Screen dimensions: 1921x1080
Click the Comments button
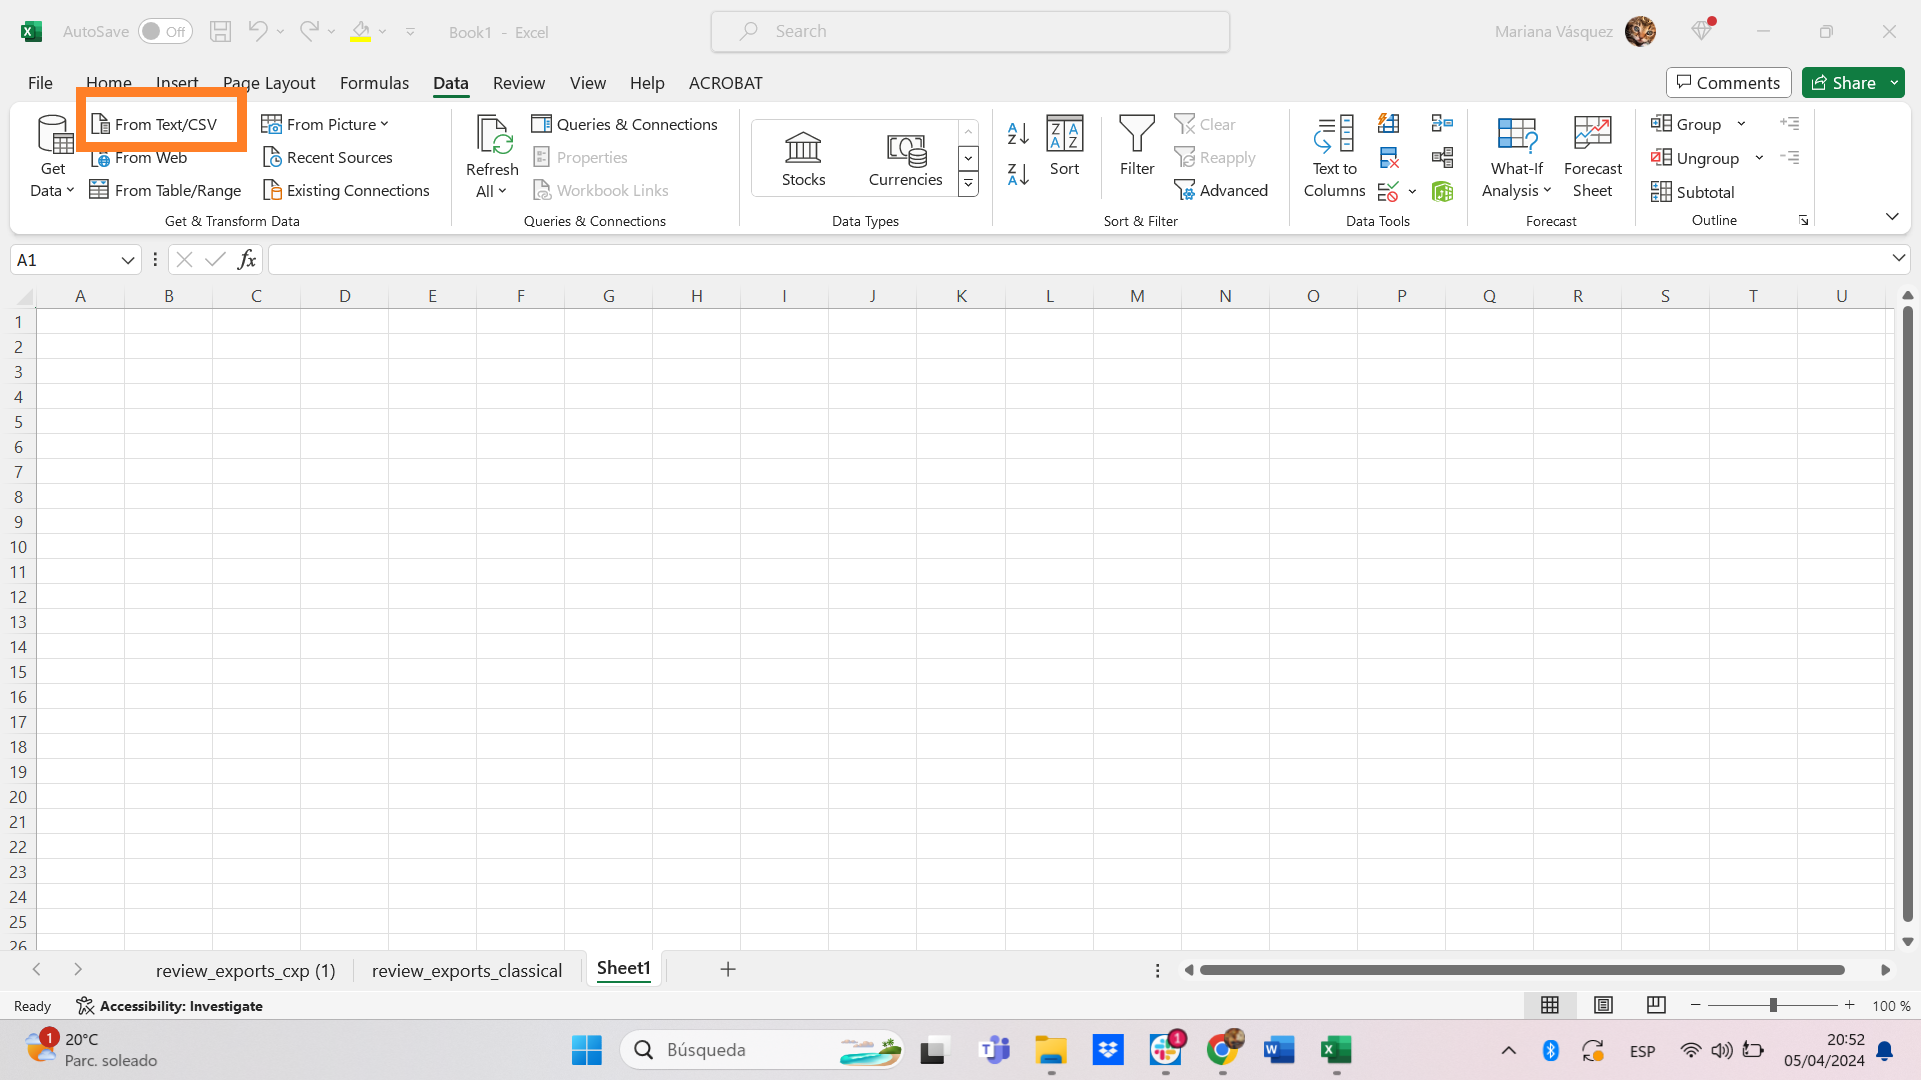[x=1728, y=83]
